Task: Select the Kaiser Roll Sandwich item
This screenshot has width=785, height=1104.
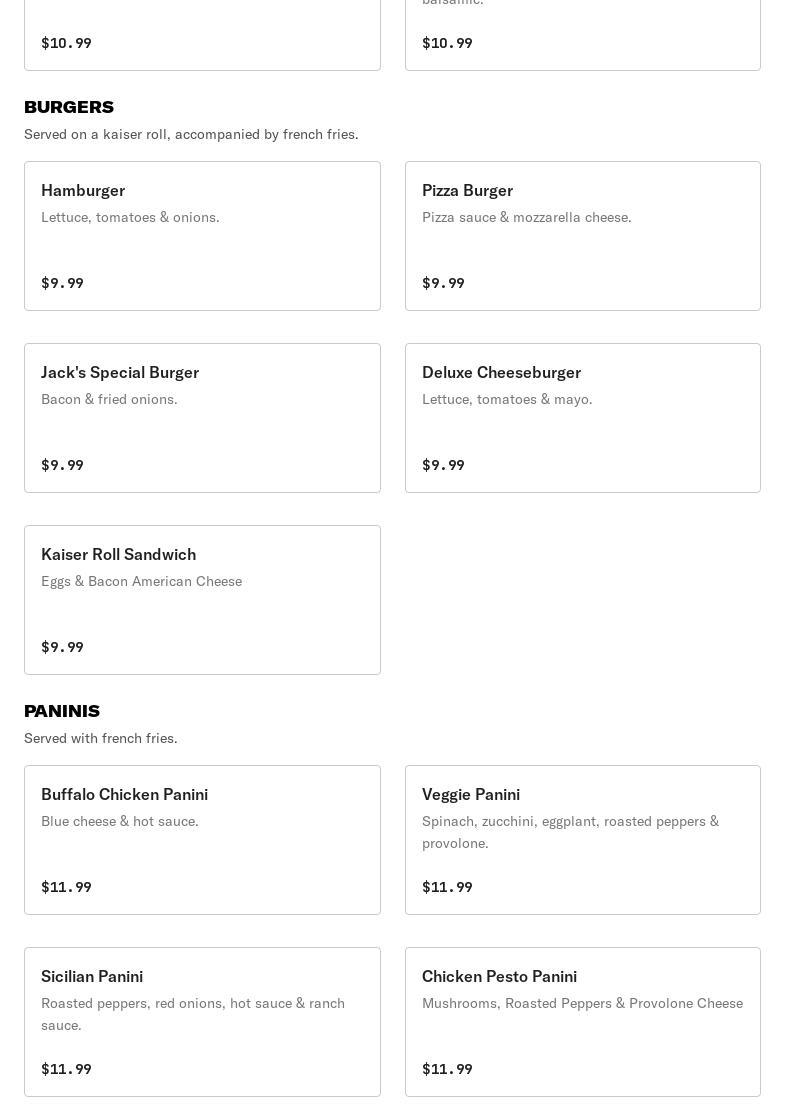Action: (x=202, y=600)
